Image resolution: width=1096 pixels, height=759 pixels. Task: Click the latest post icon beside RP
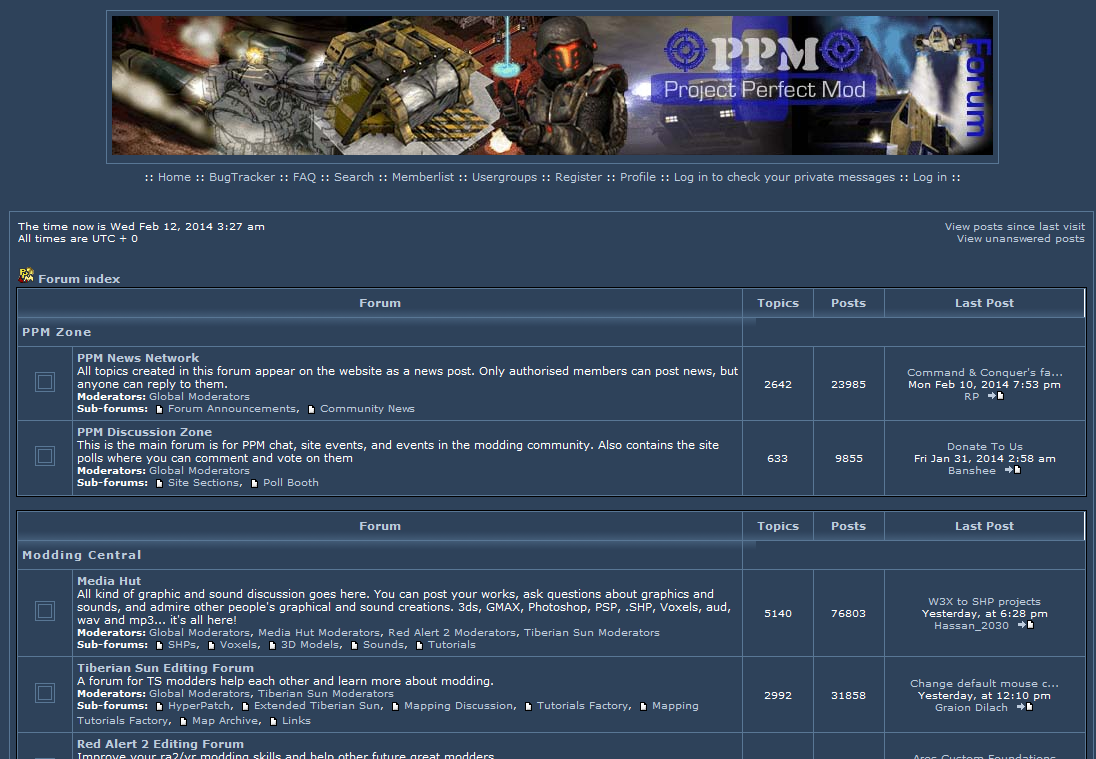(996, 396)
